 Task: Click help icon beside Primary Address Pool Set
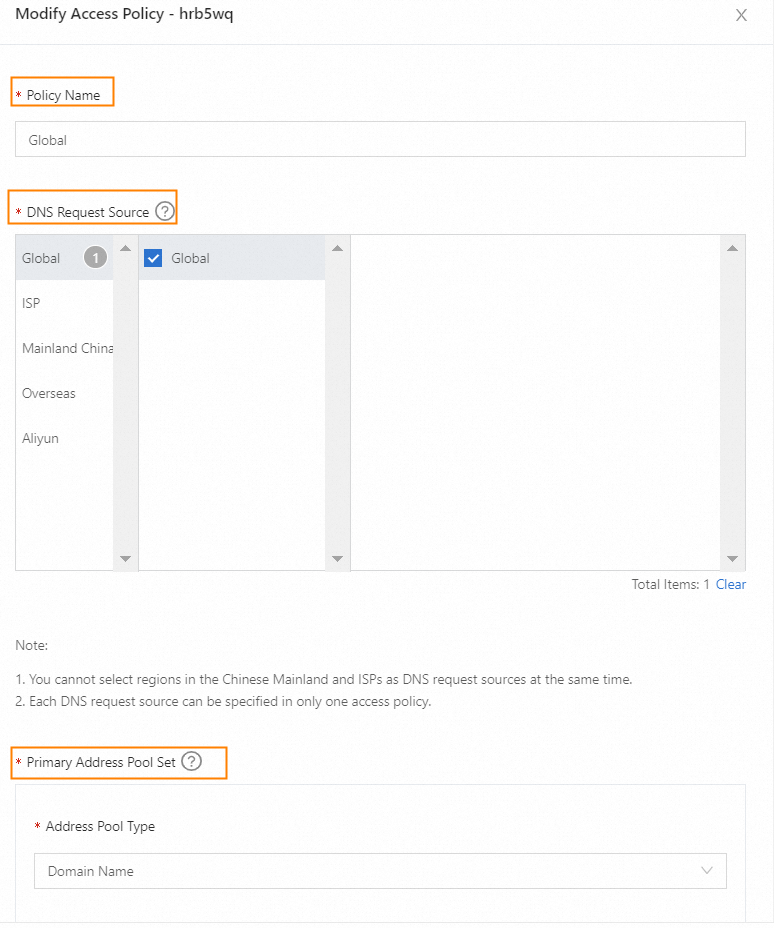[191, 762]
